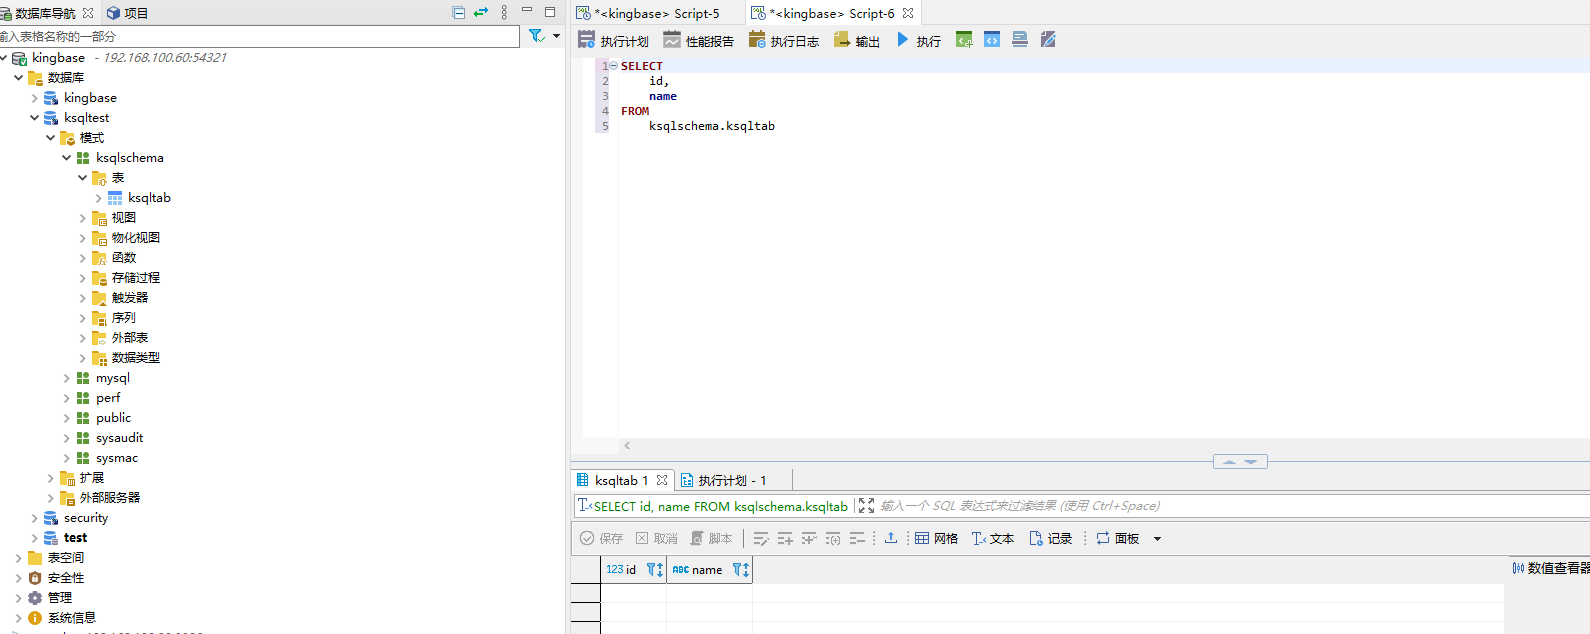Open the 执行计划 toolbar icon
Screen dimensions: 1590x634
[587, 40]
